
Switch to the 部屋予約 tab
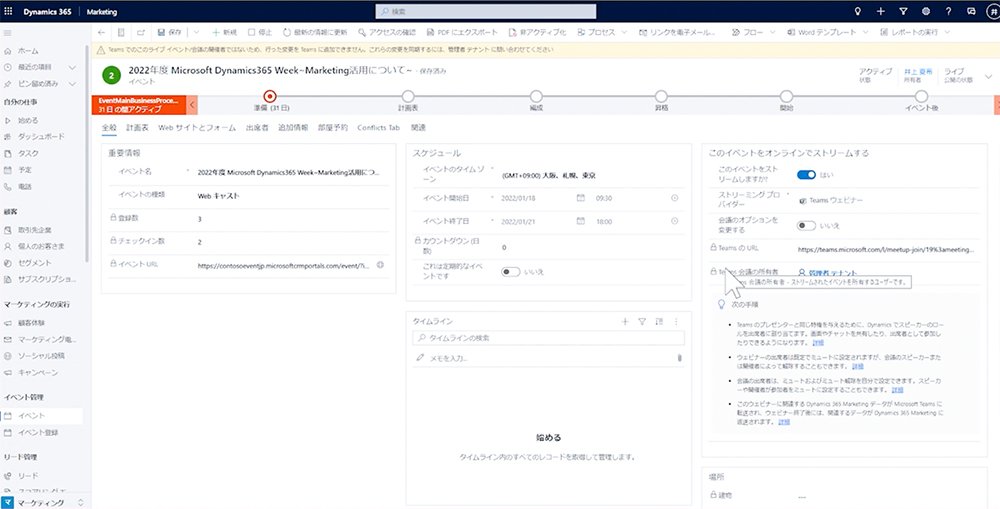[333, 128]
